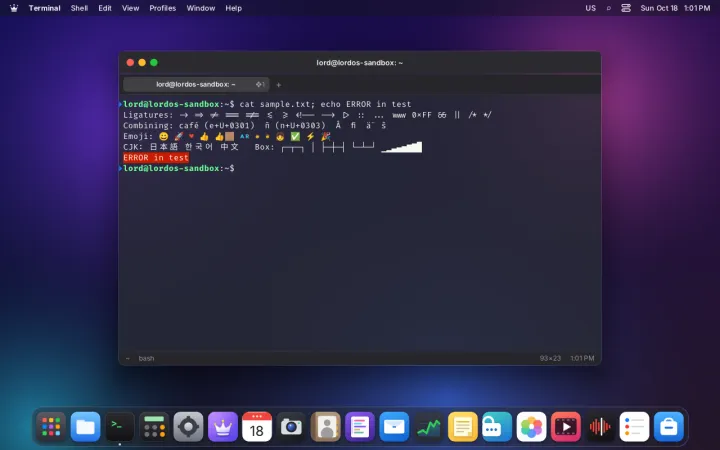Open the Shell menu
This screenshot has height=450, width=720.
tap(79, 8)
